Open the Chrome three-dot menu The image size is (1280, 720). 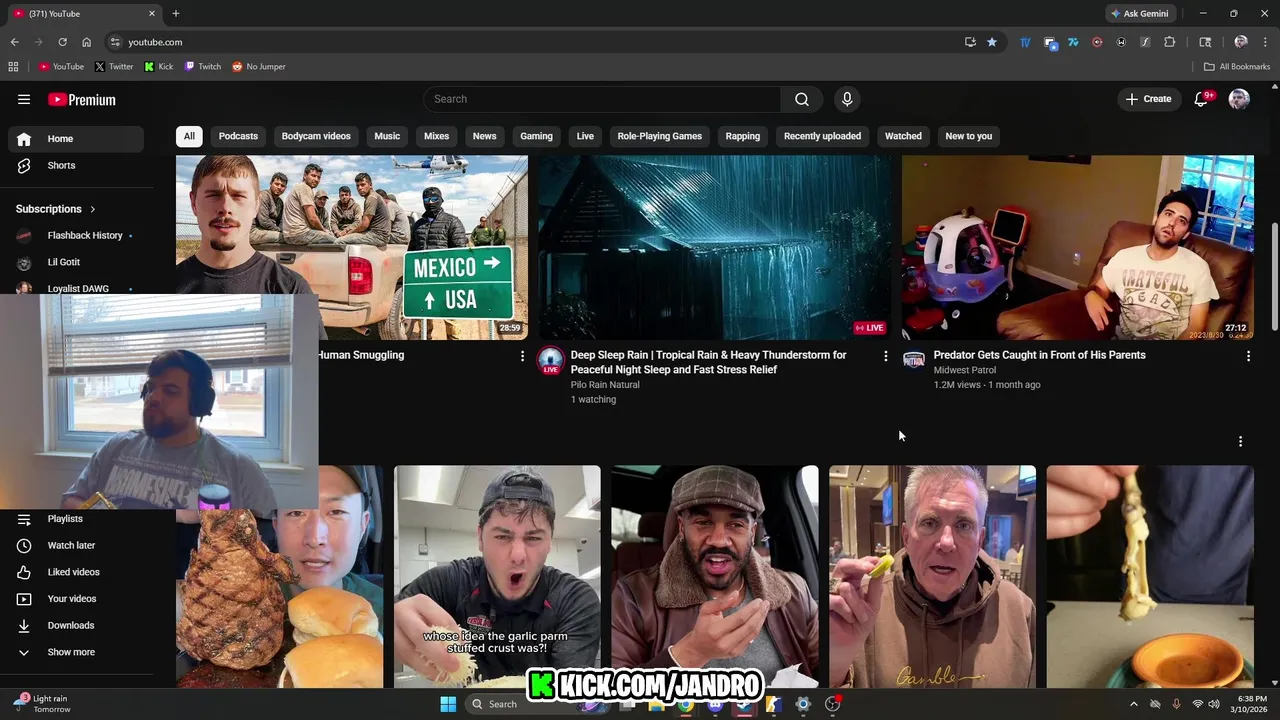[1265, 42]
